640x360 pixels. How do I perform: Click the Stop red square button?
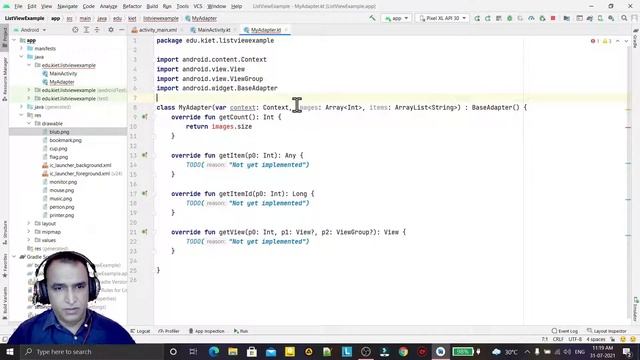click(553, 18)
